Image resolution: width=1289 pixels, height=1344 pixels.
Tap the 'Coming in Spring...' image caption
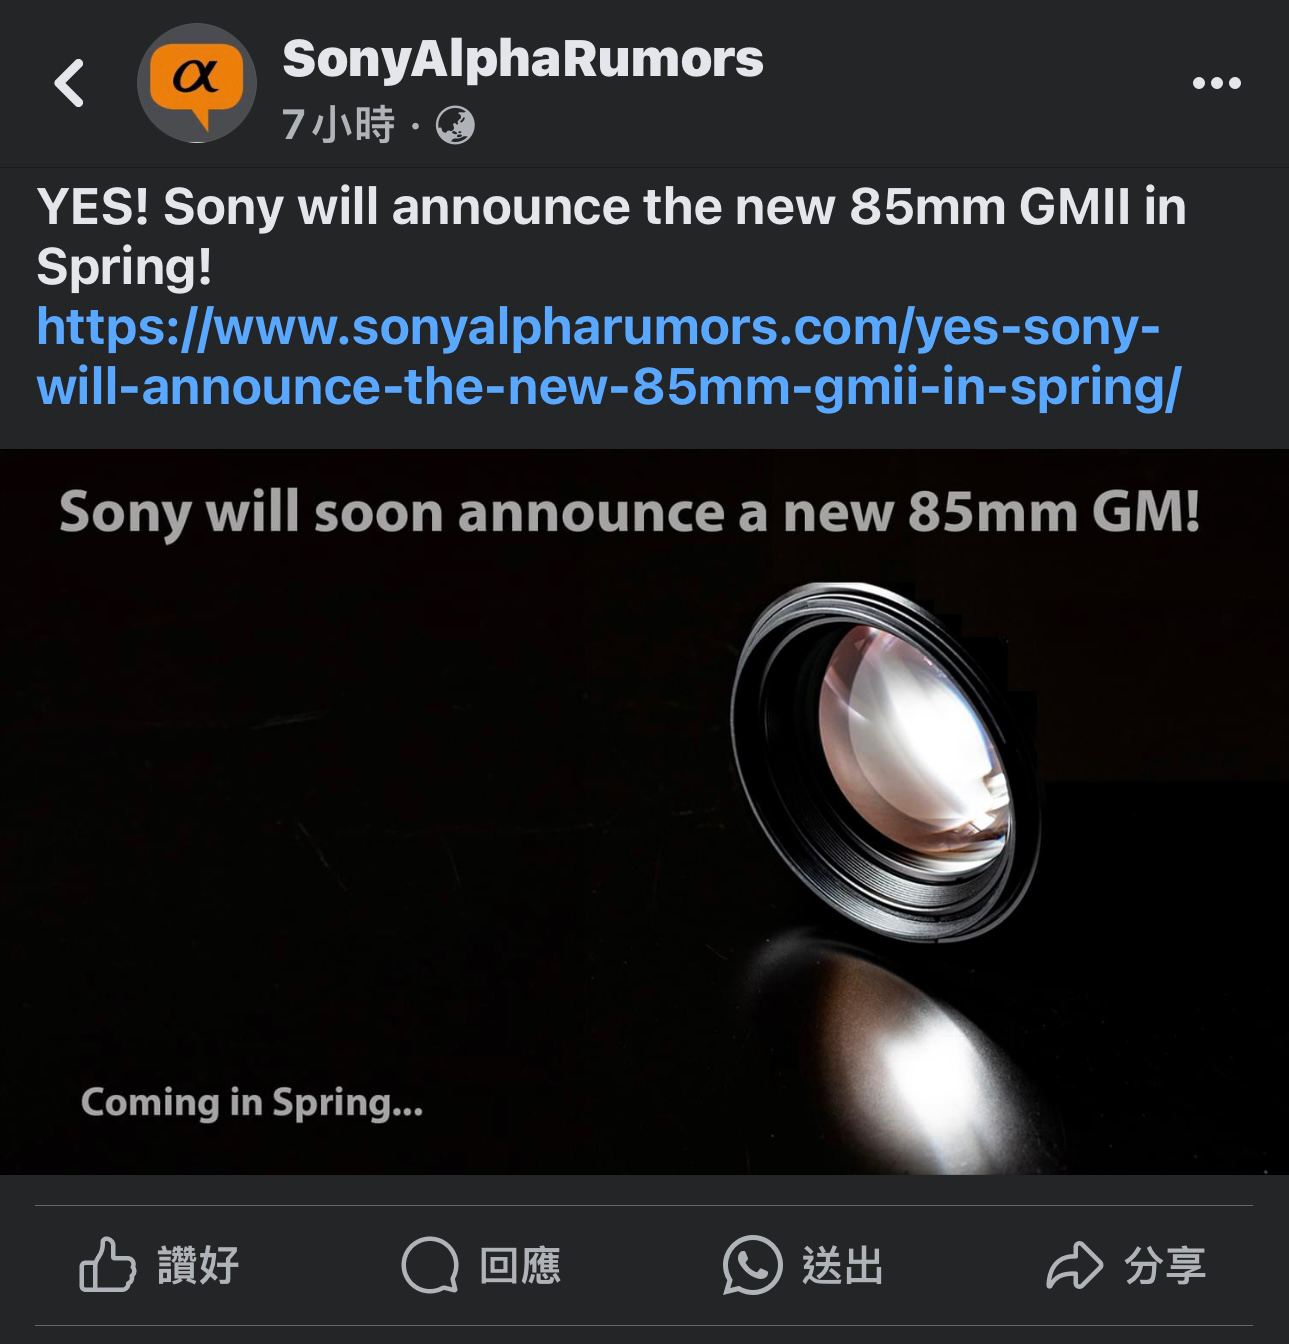click(x=252, y=1103)
